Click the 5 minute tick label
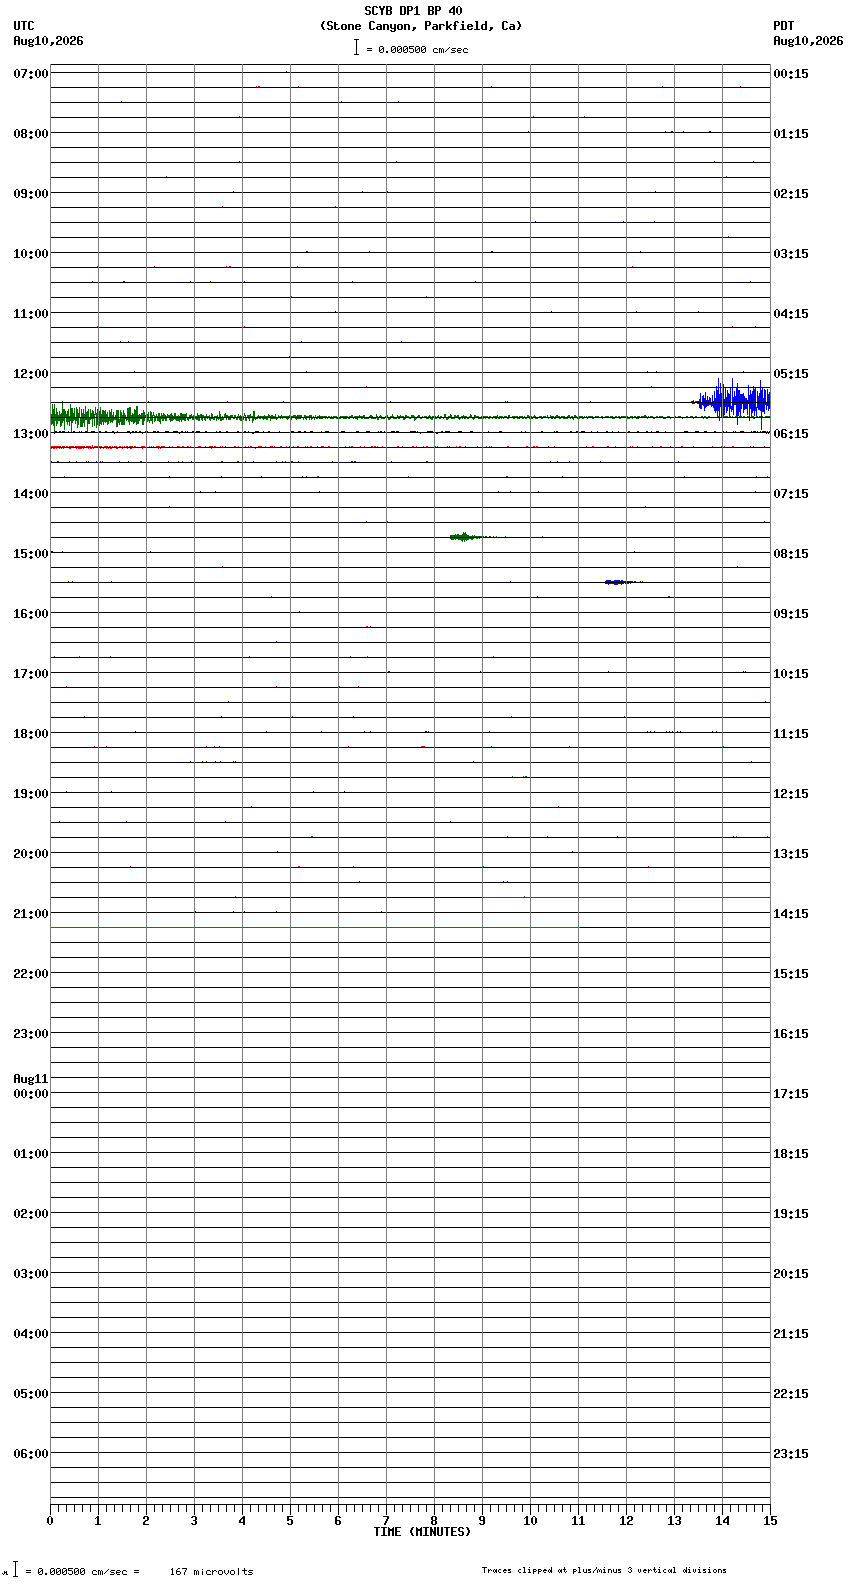 [290, 1521]
